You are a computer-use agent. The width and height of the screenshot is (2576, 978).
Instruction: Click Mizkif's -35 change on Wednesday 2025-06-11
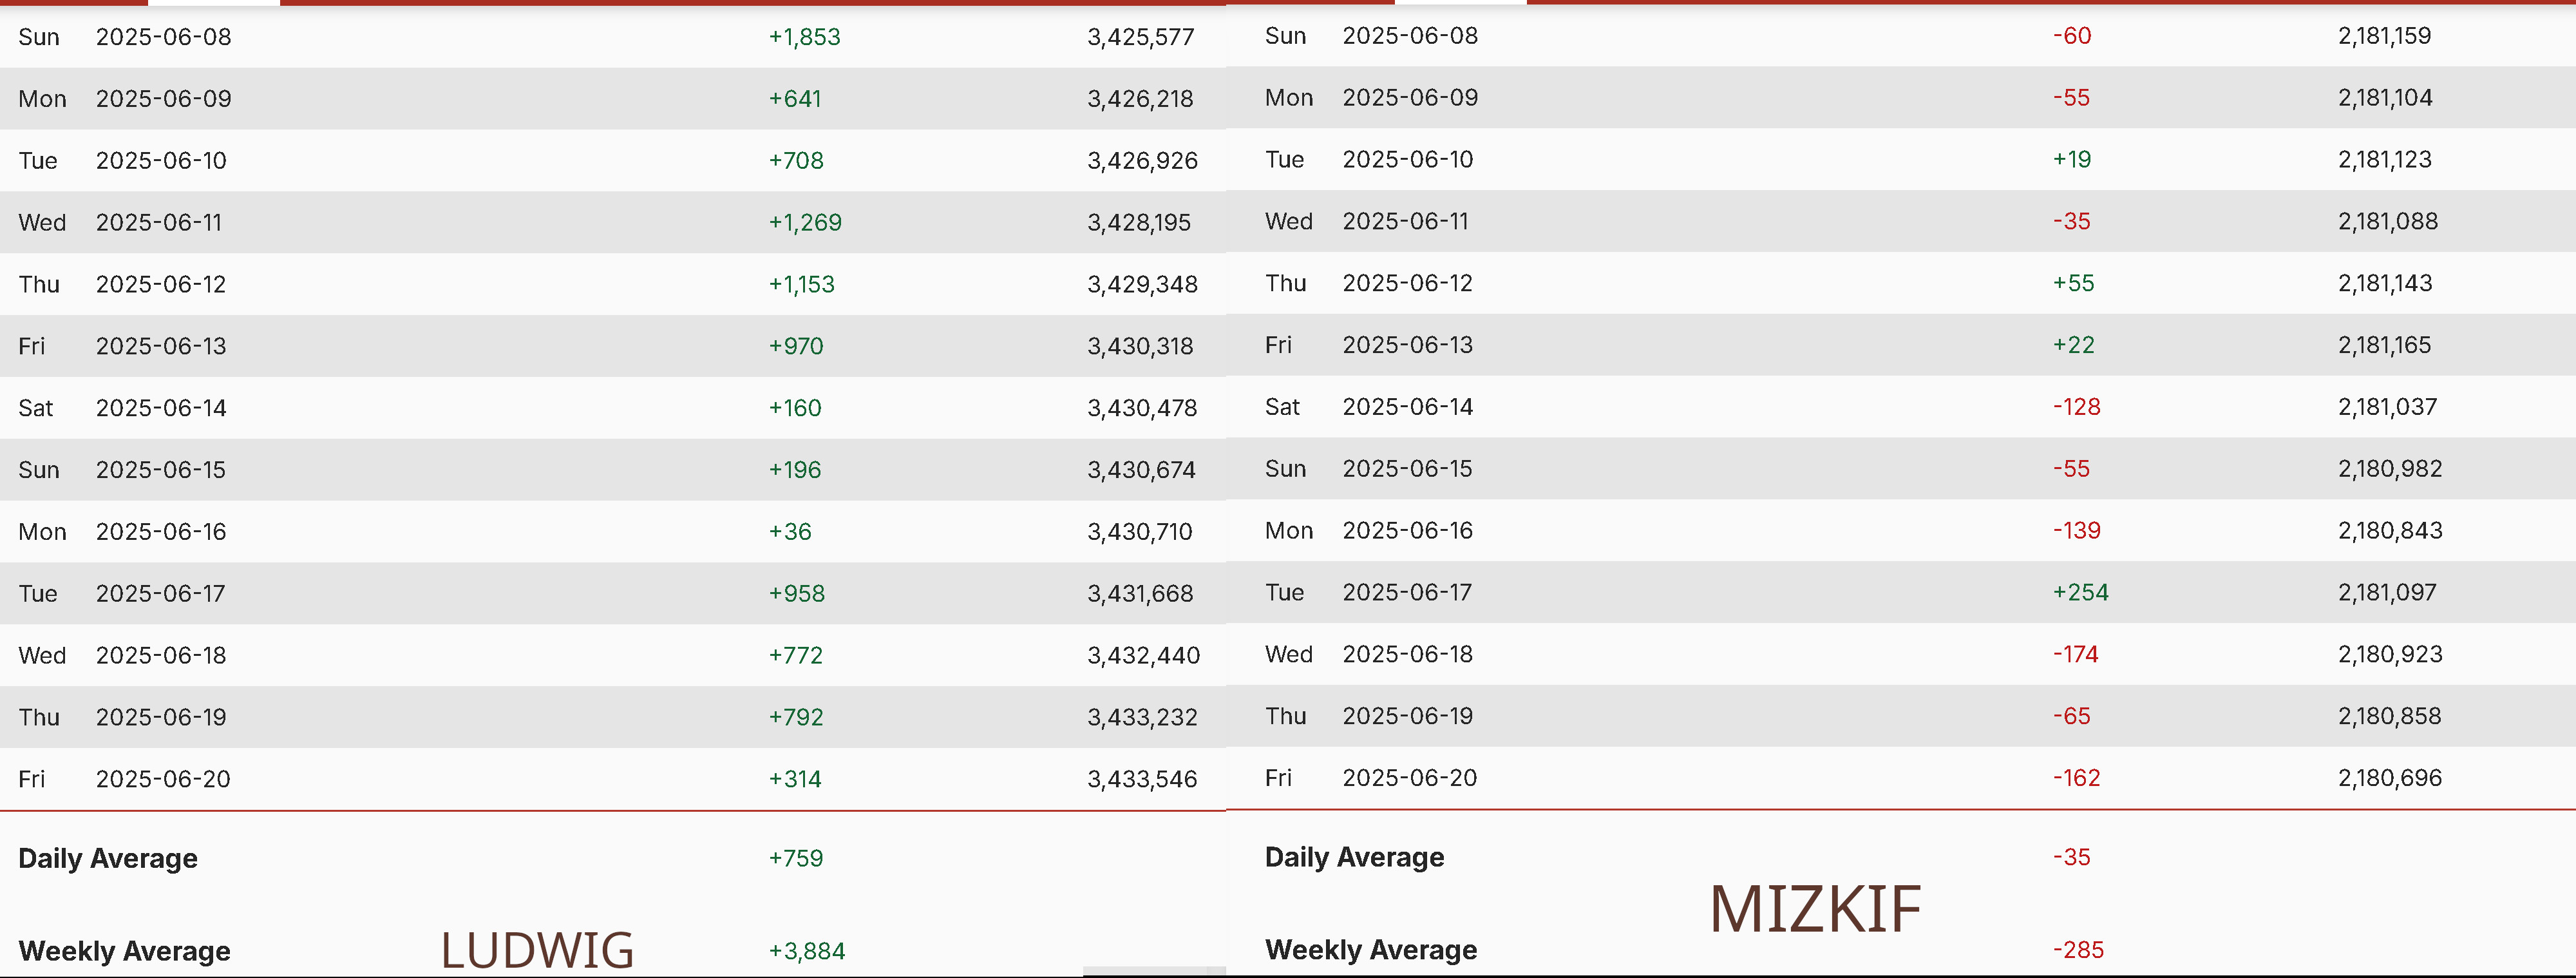2072,222
